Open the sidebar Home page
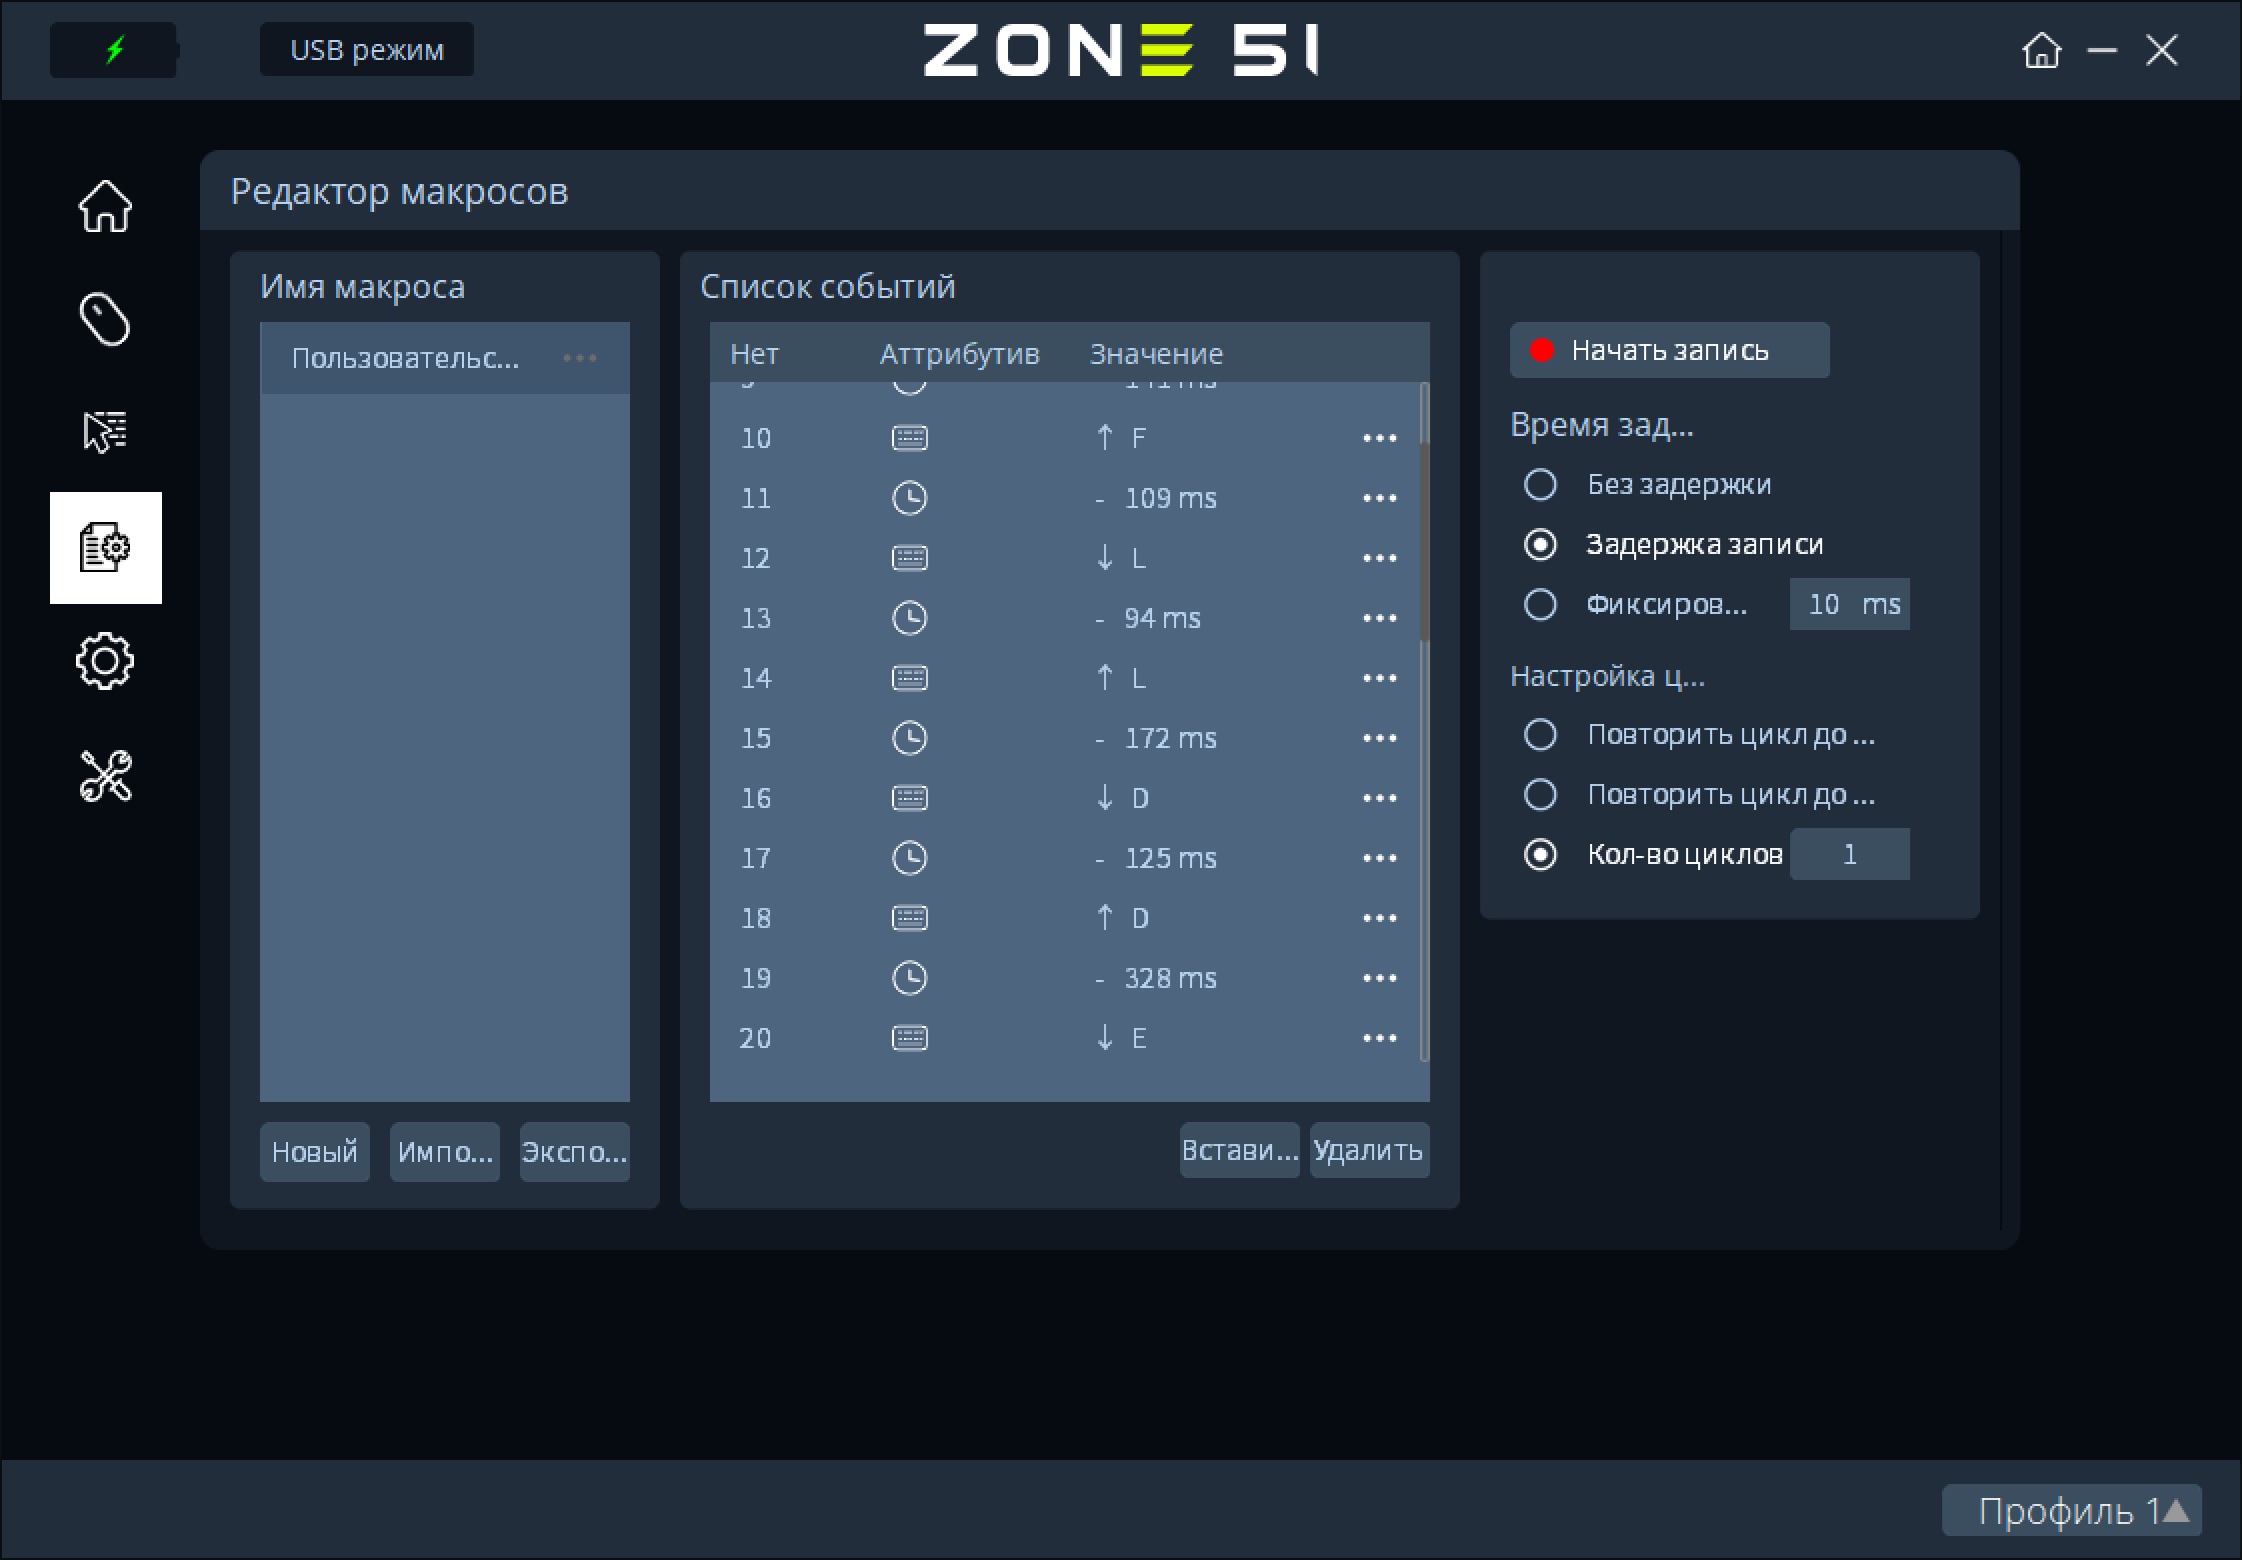 [105, 207]
